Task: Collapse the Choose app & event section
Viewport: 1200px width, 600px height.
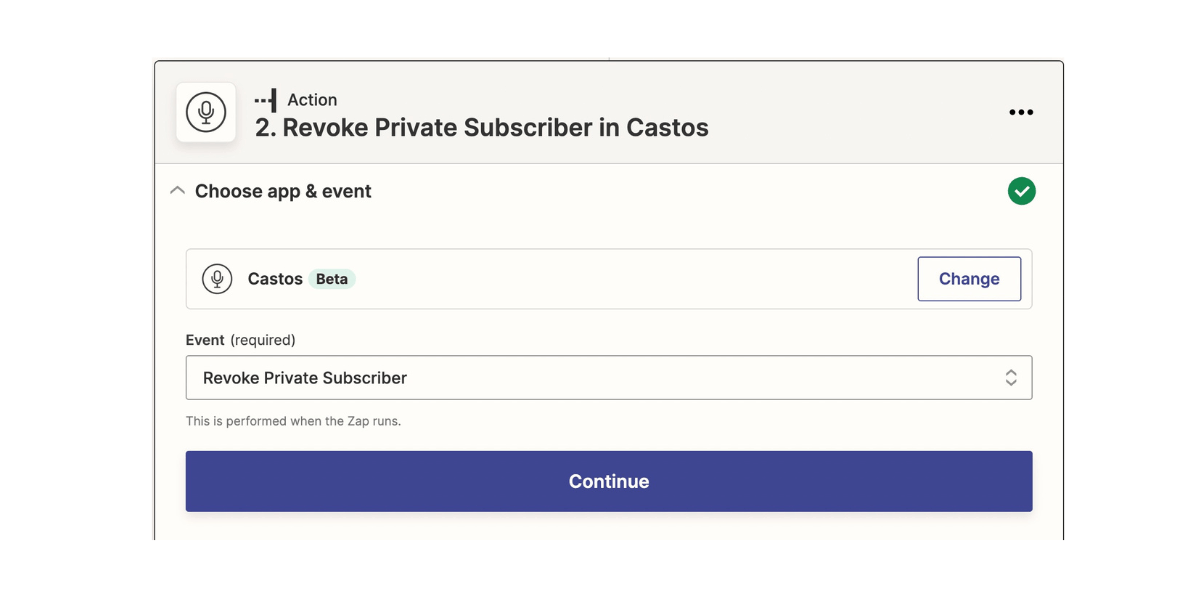Action: click(178, 191)
